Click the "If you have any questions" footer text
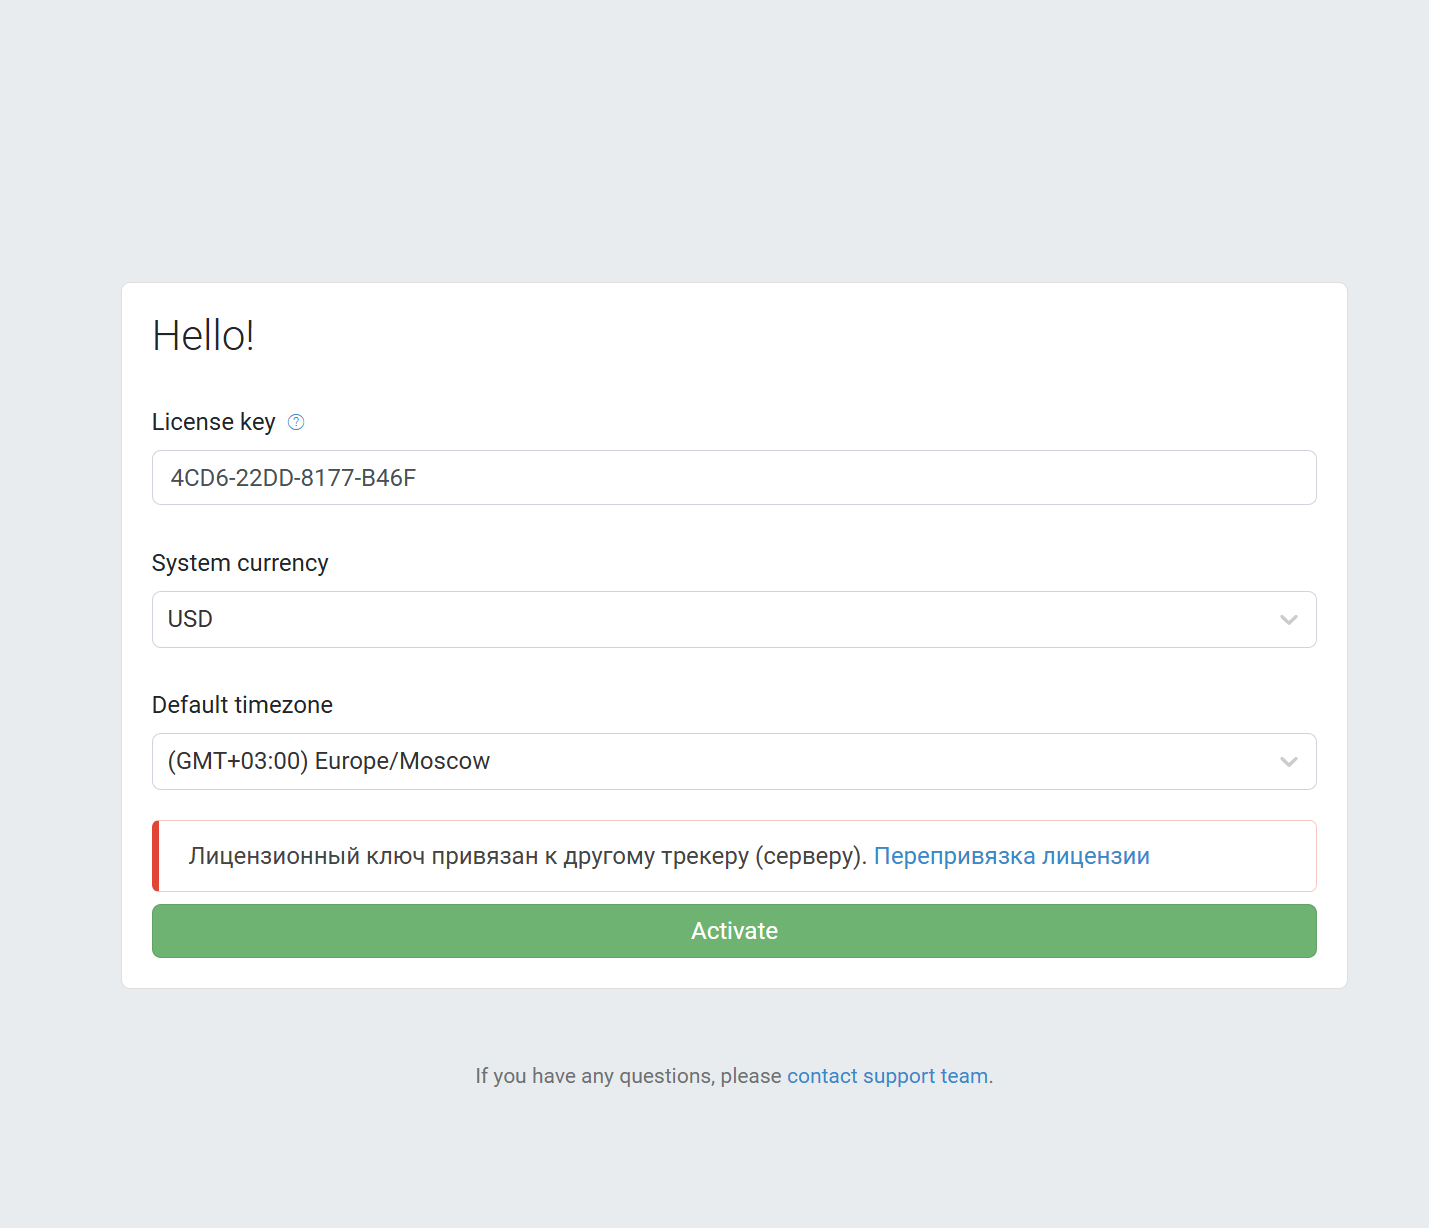The width and height of the screenshot is (1429, 1228). [628, 1076]
